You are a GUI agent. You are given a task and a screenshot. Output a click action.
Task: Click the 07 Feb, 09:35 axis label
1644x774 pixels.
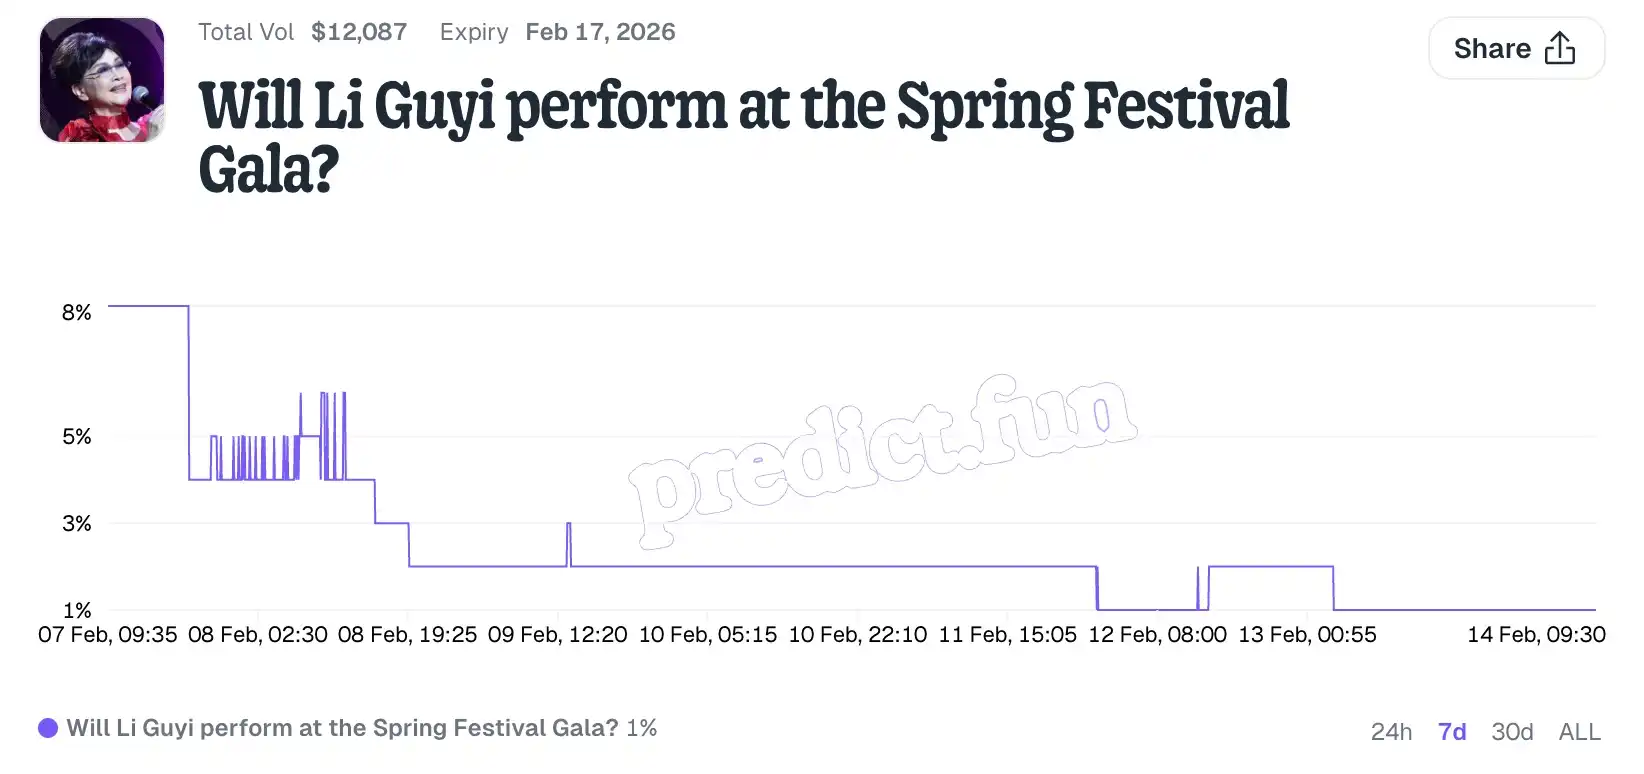(108, 635)
